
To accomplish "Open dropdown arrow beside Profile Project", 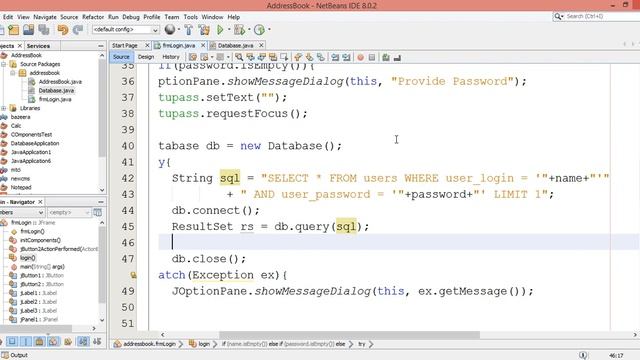I will (x=269, y=29).
